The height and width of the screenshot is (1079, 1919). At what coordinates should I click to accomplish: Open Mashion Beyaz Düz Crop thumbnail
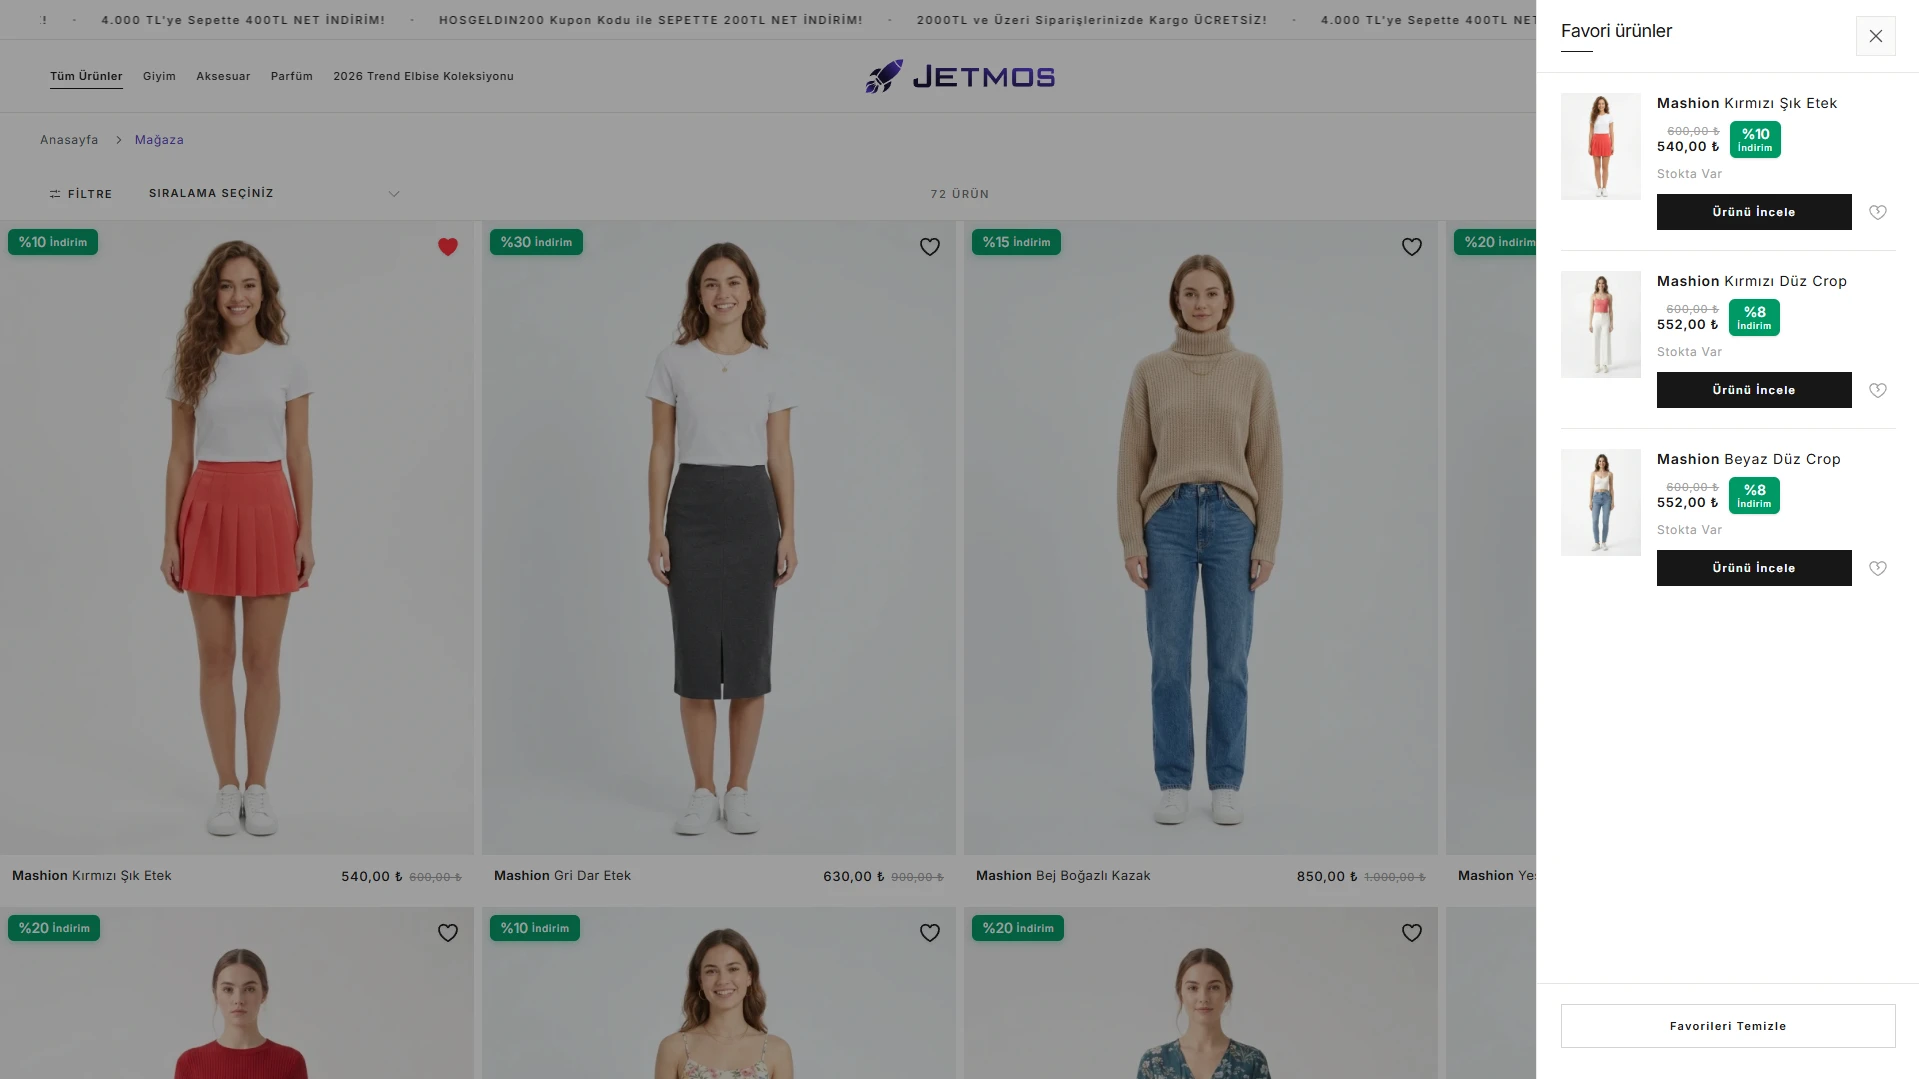[x=1600, y=502]
